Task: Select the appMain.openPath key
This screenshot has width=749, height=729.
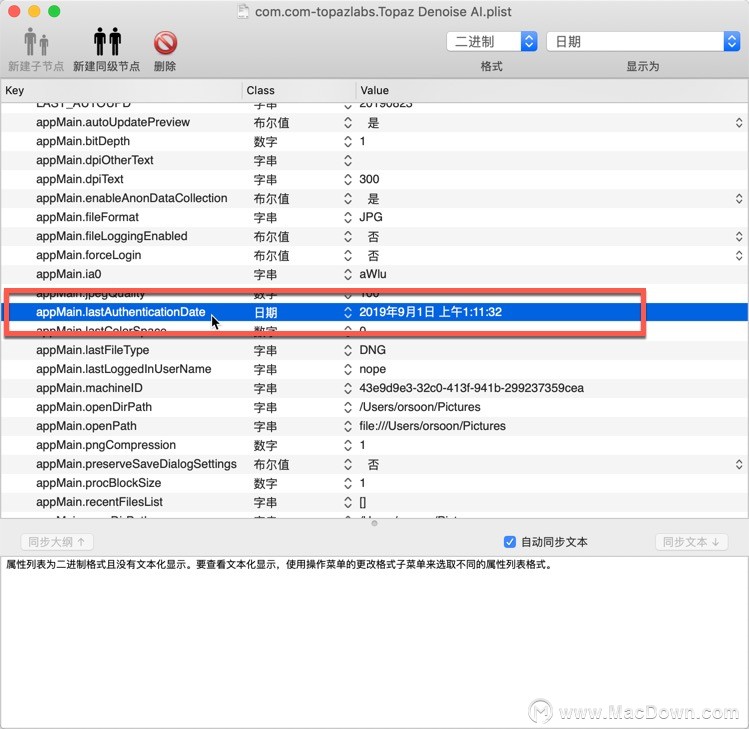Action: [86, 426]
